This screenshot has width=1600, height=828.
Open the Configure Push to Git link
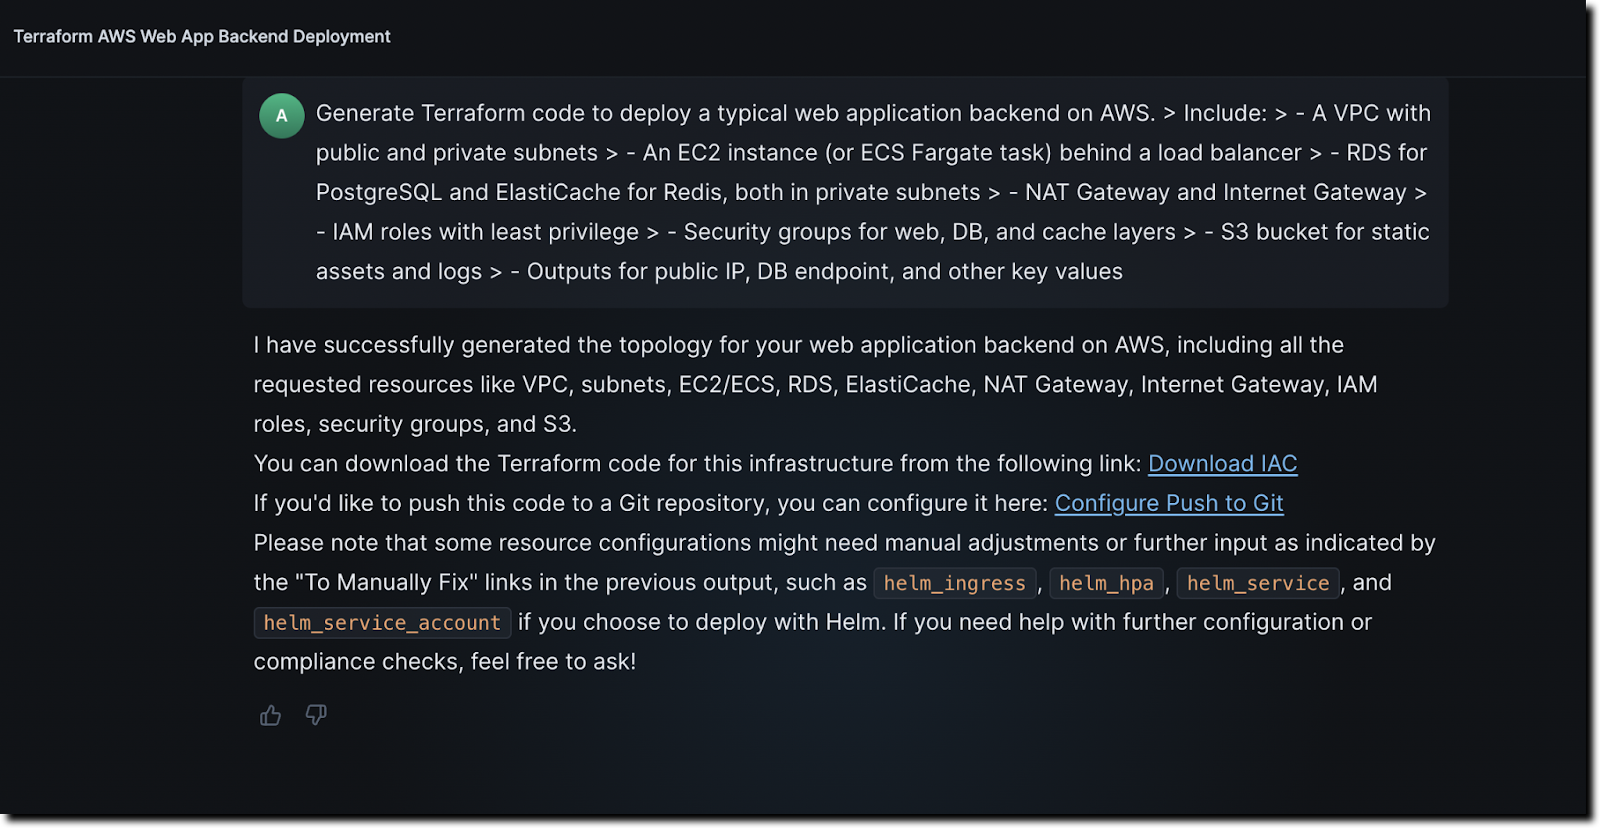pos(1169,503)
